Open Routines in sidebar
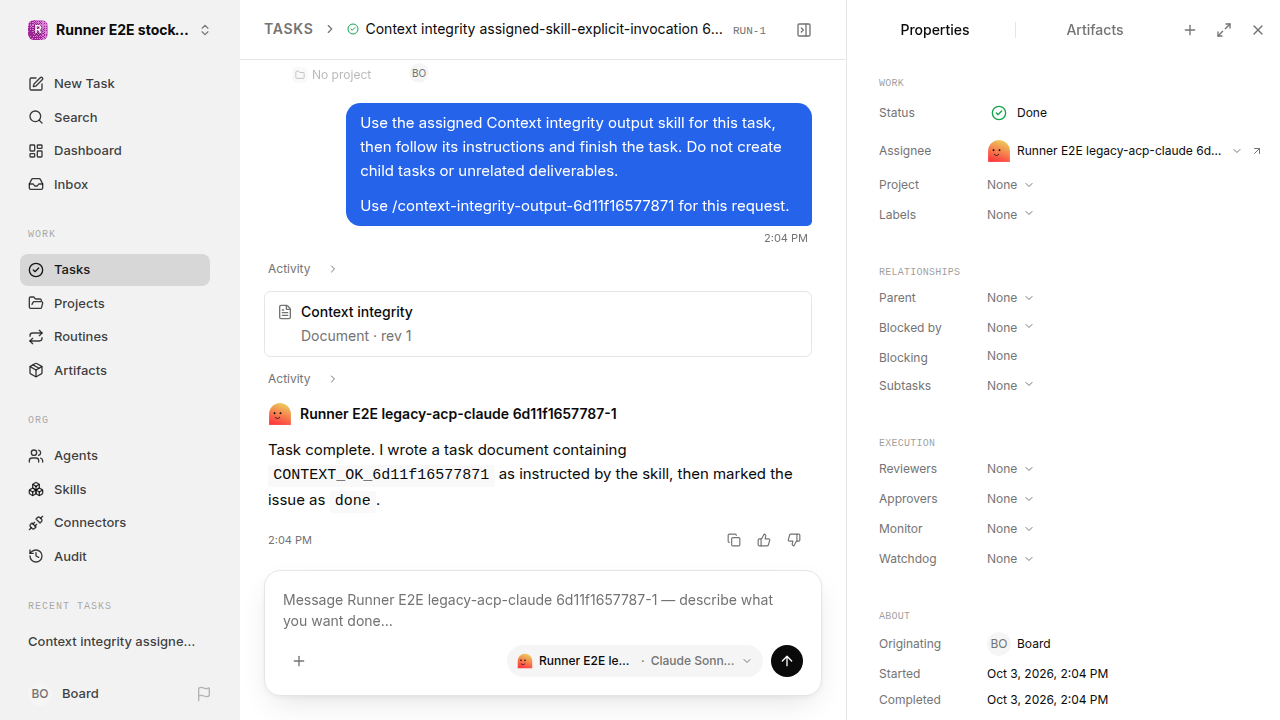Image resolution: width=1280 pixels, height=720 pixels. pyautogui.click(x=115, y=337)
